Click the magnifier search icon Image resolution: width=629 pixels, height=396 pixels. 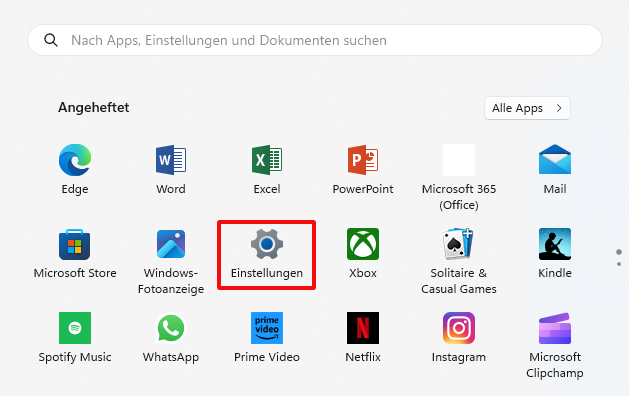[51, 40]
